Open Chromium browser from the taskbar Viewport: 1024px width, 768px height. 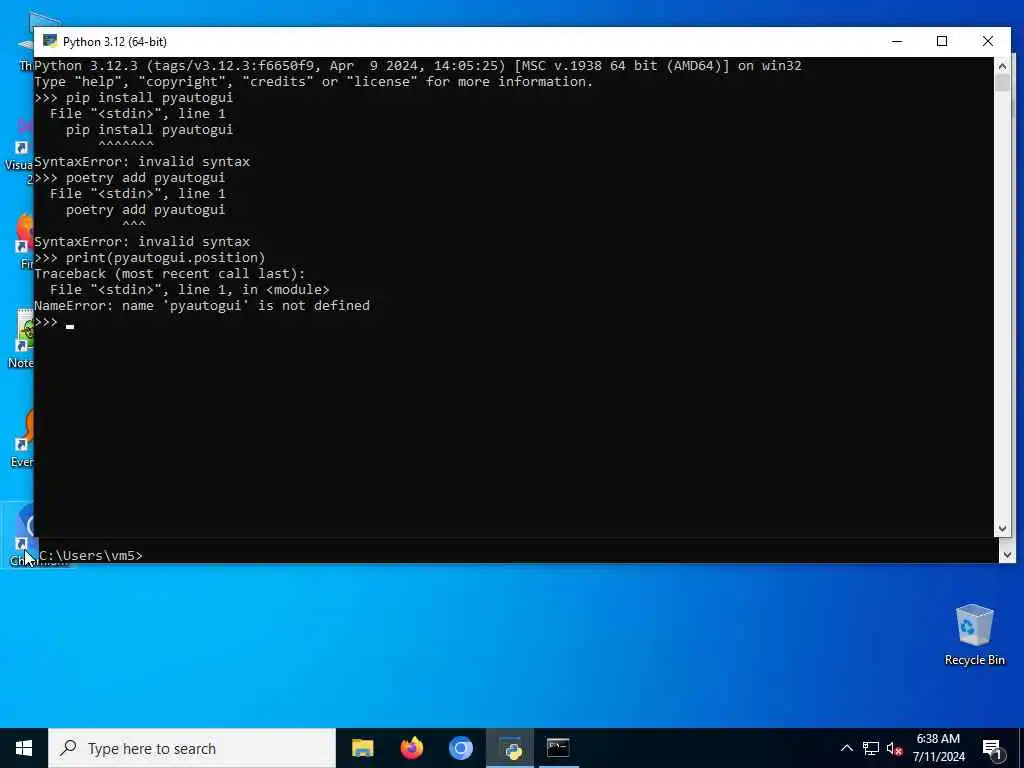point(460,748)
